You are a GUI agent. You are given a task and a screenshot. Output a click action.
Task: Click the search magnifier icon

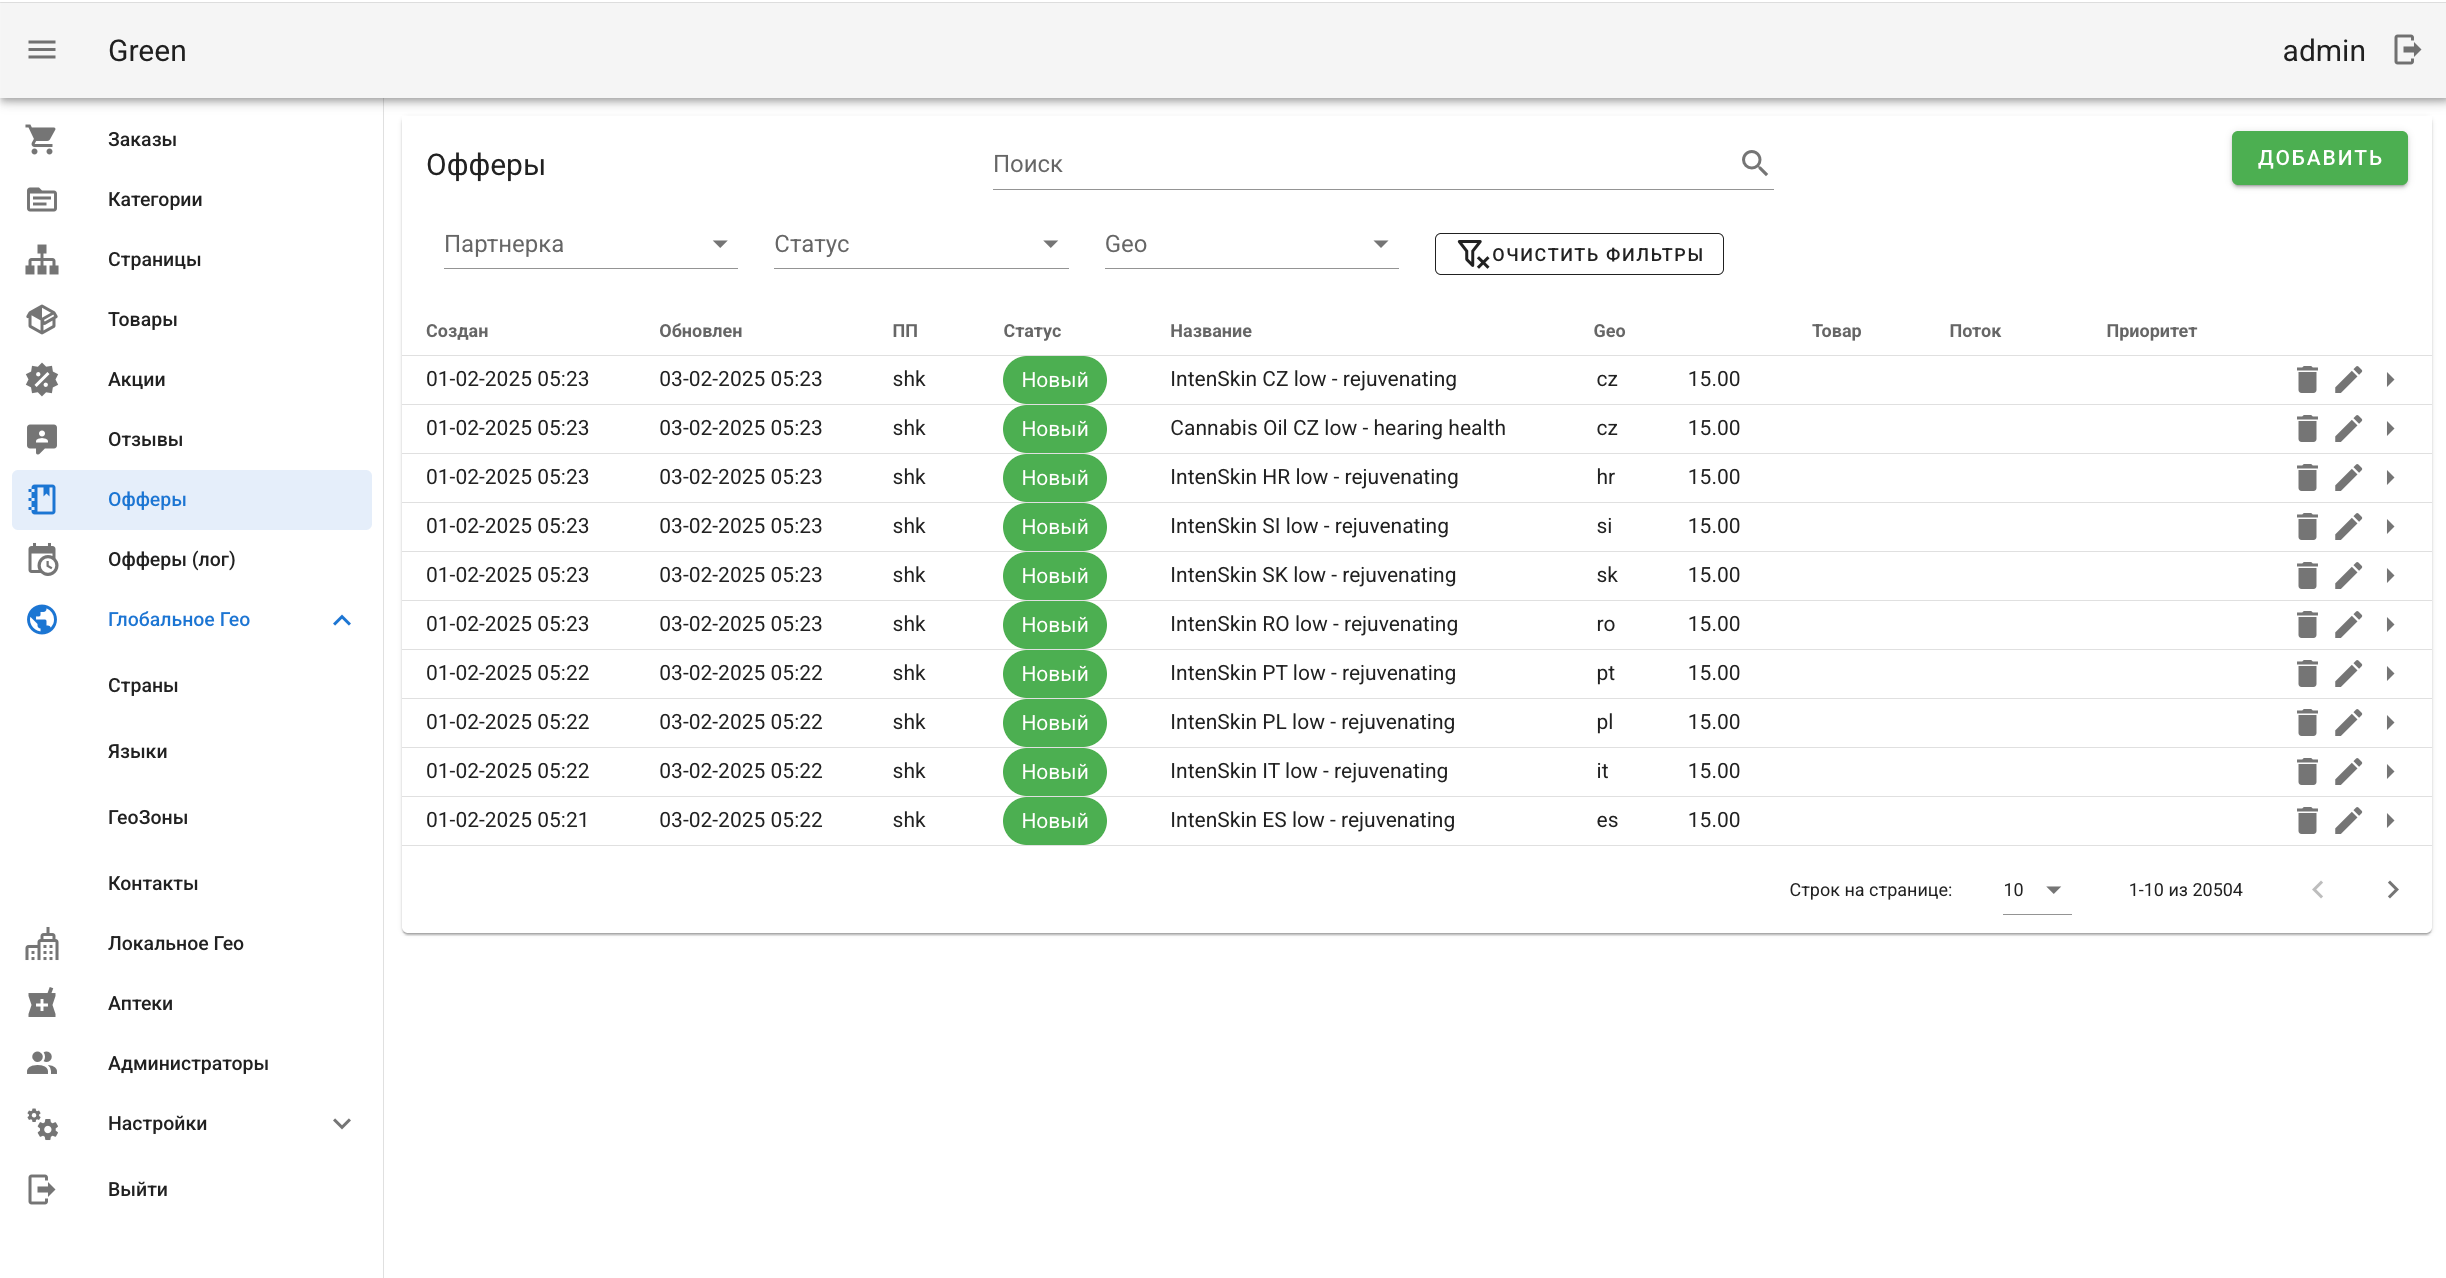tap(1754, 163)
